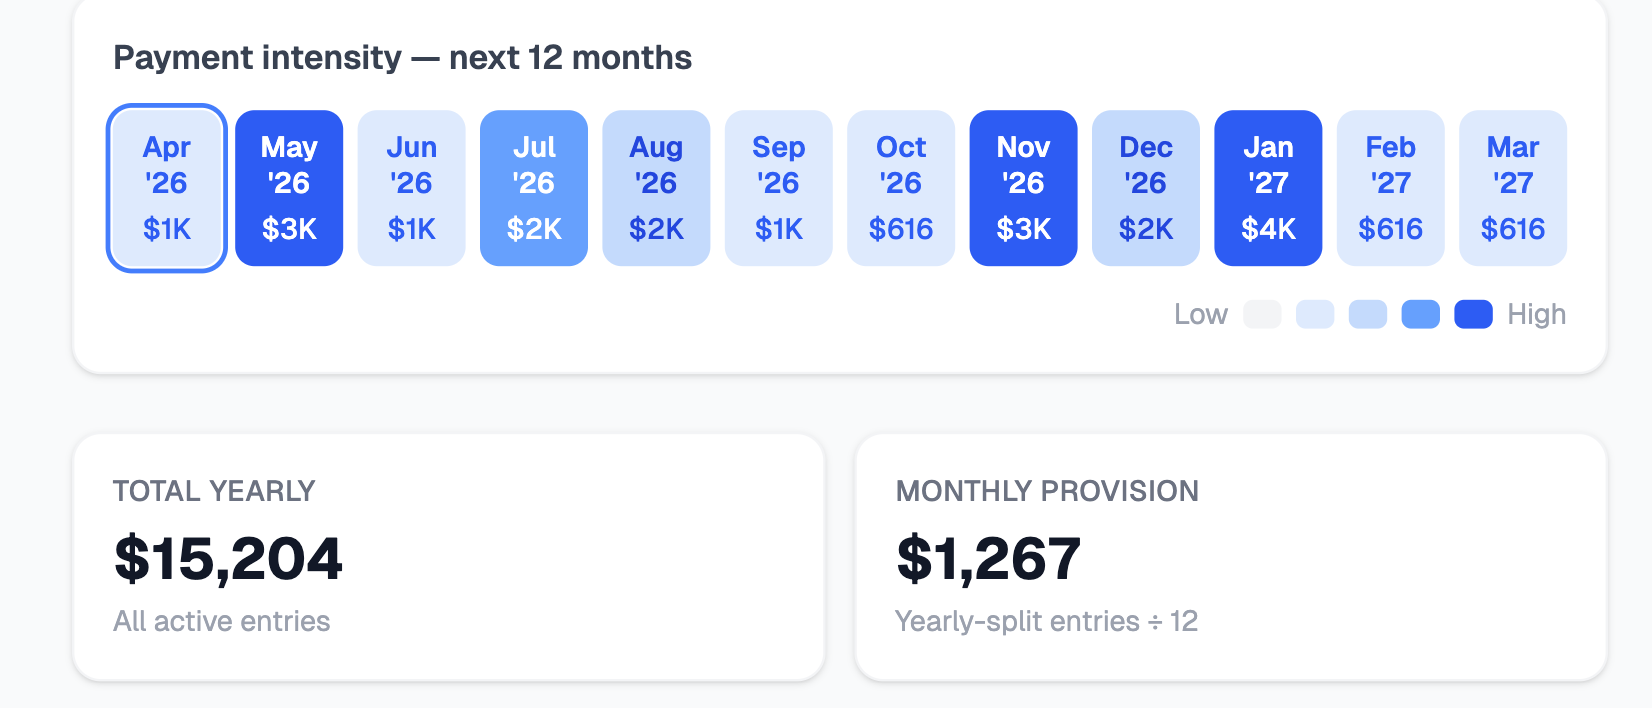
Task: Click the Oct '26 tile showing $616
Action: tap(901, 187)
